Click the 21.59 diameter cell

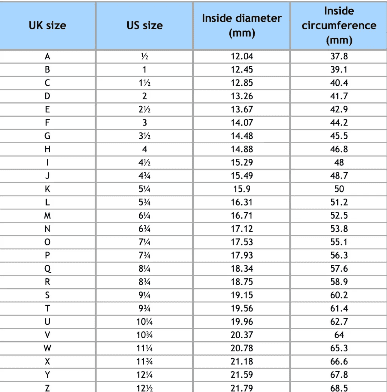[242, 375]
